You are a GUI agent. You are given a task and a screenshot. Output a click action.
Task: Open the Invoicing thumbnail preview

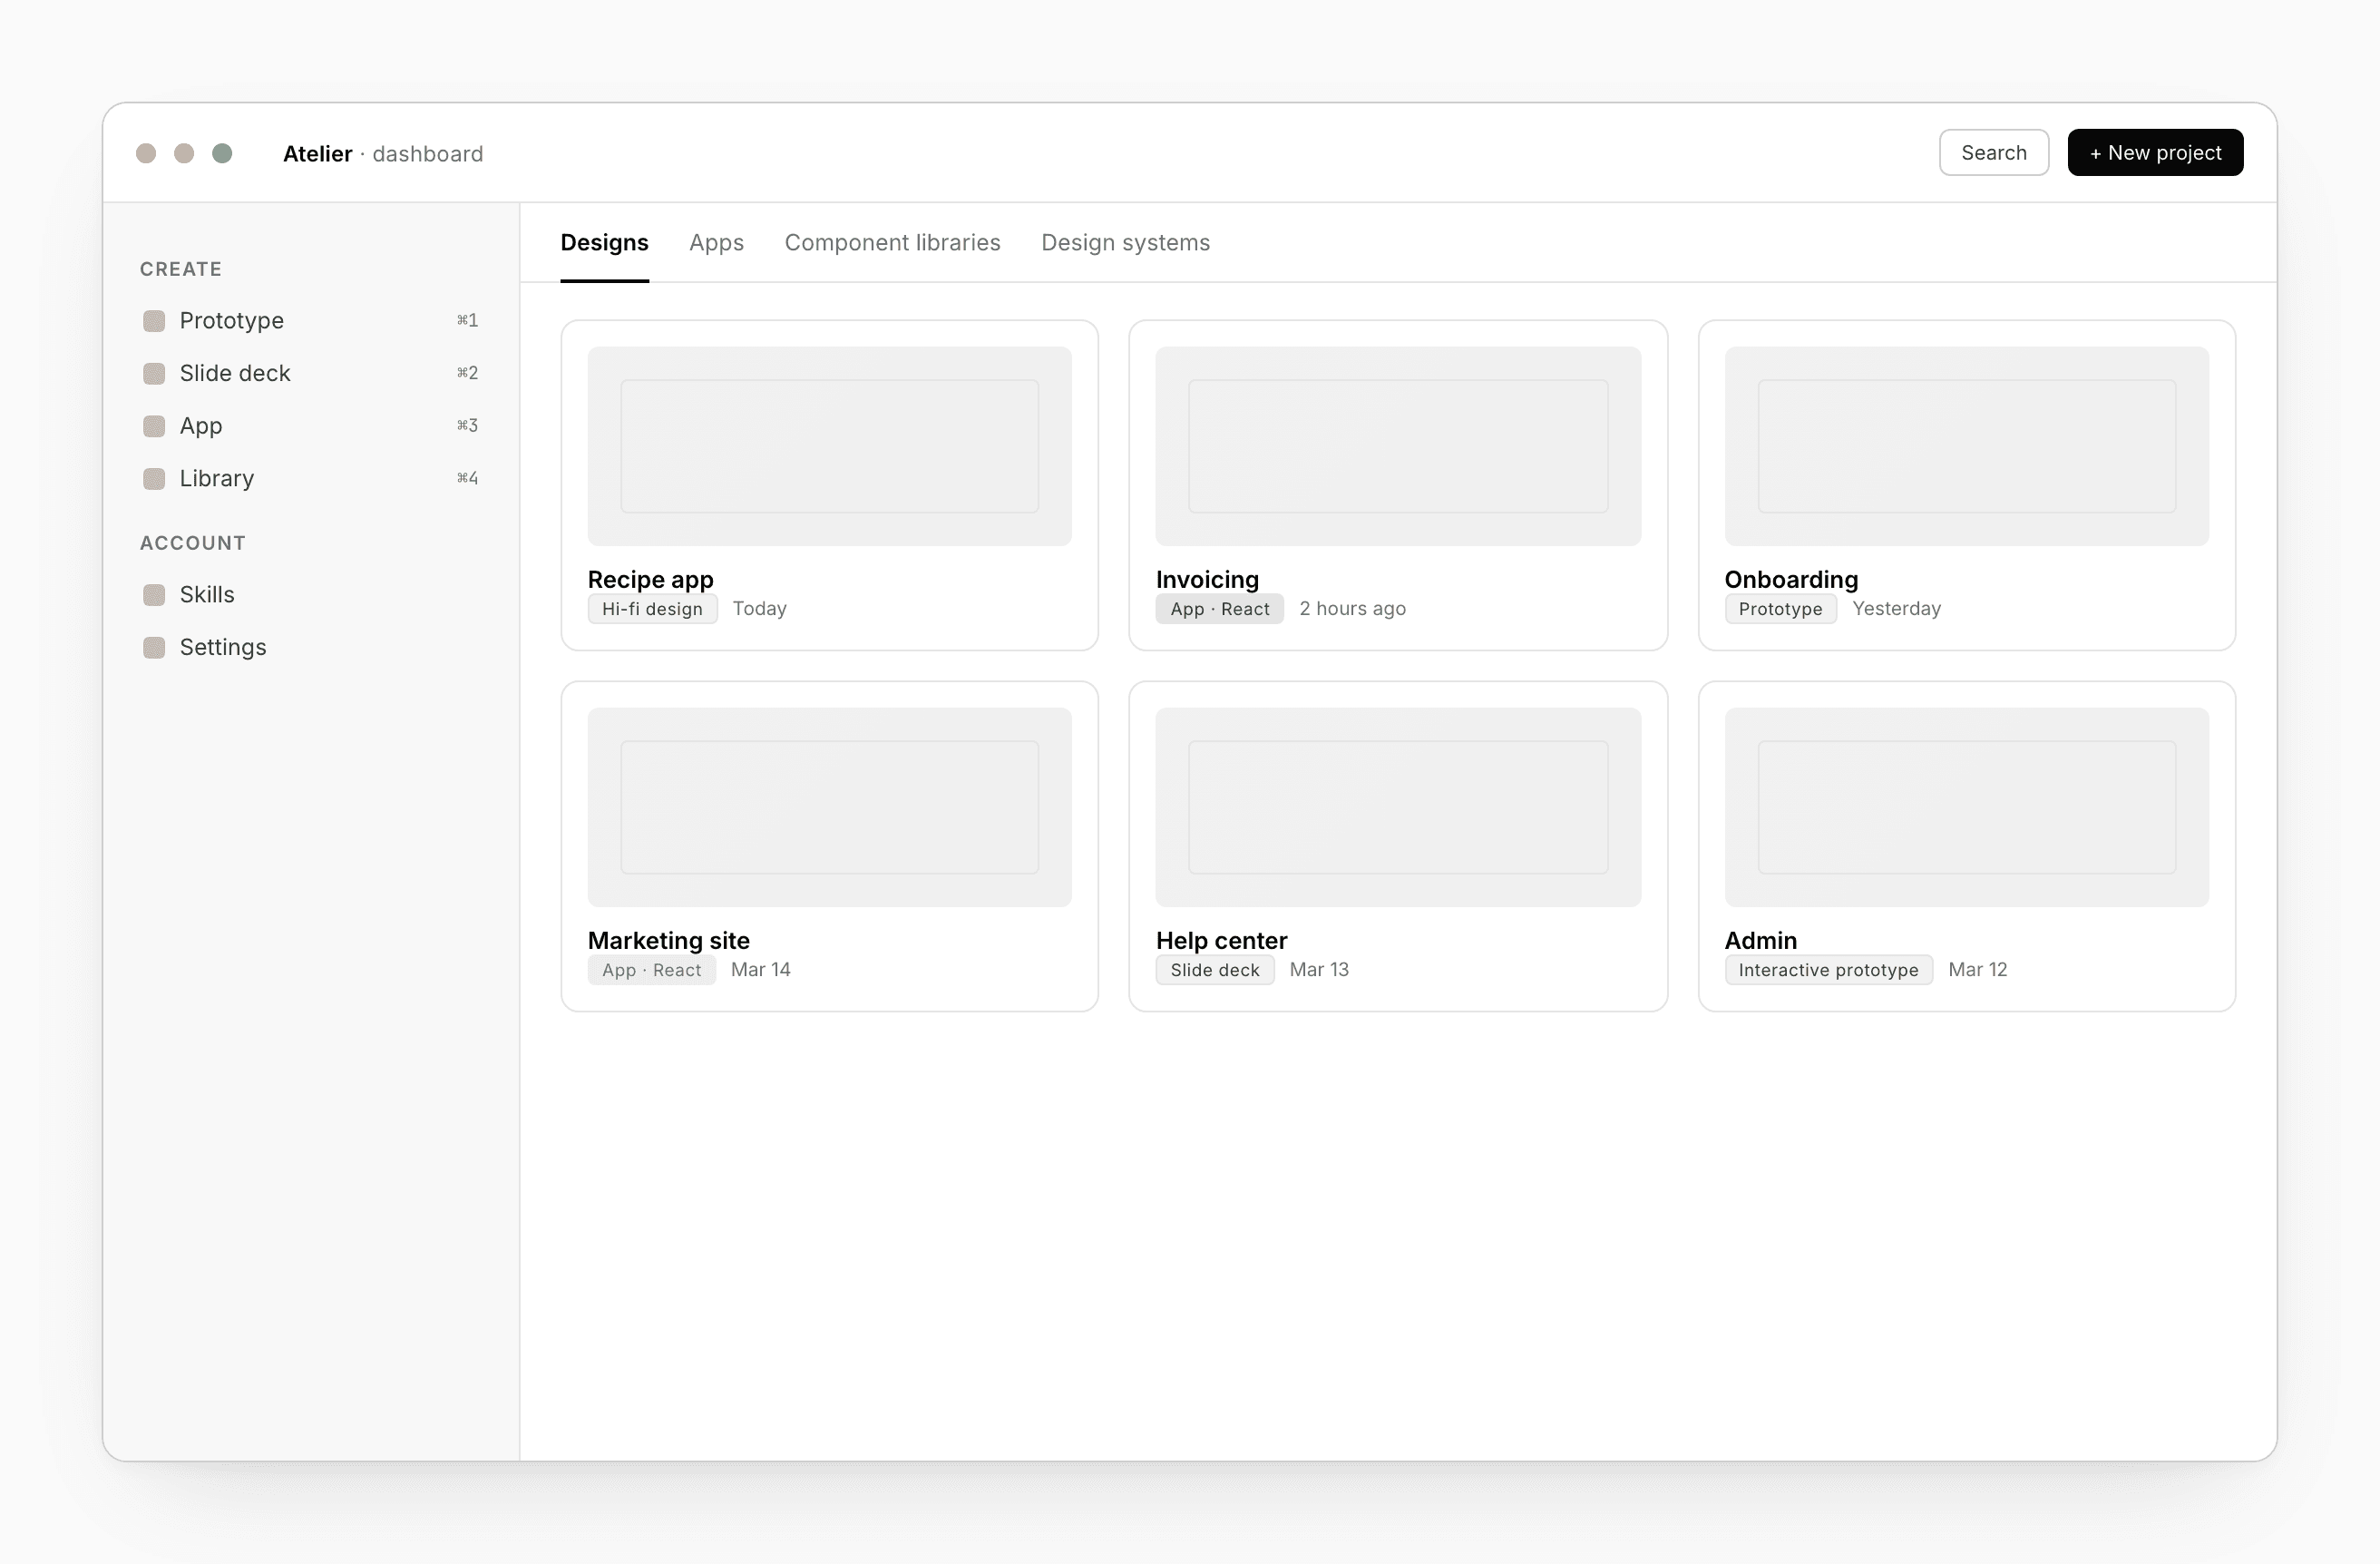pos(1398,446)
